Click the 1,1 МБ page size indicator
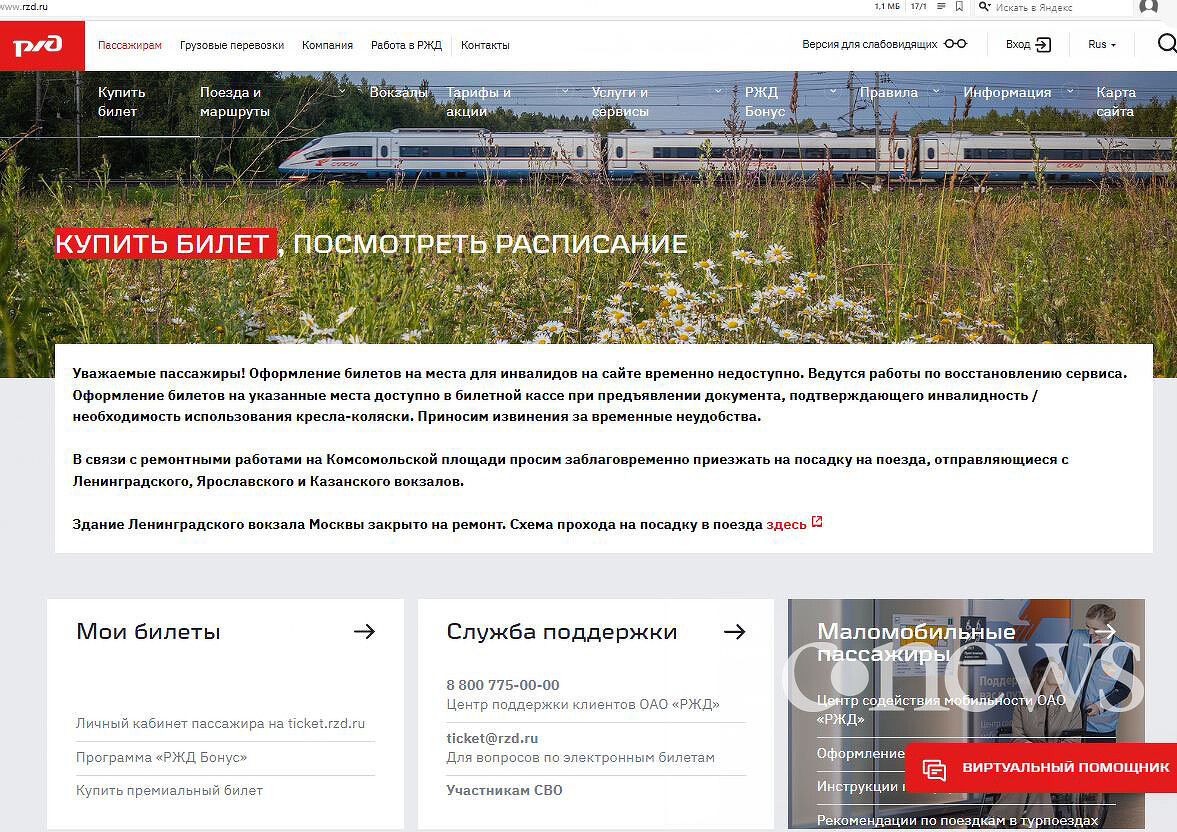1177x832 pixels. (x=887, y=7)
